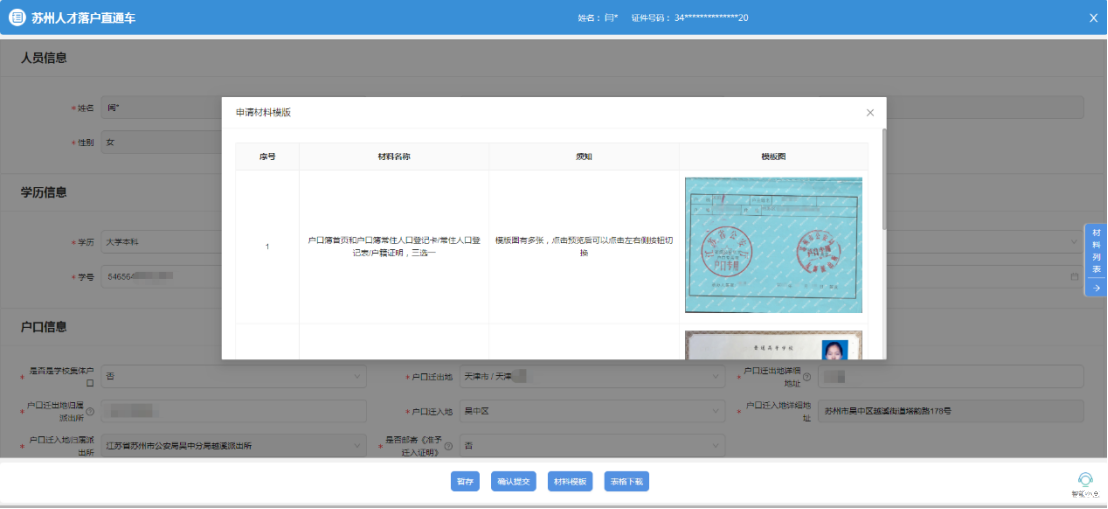The width and height of the screenshot is (1108, 509).
Task: Preview the household register template image
Action: tap(773, 245)
